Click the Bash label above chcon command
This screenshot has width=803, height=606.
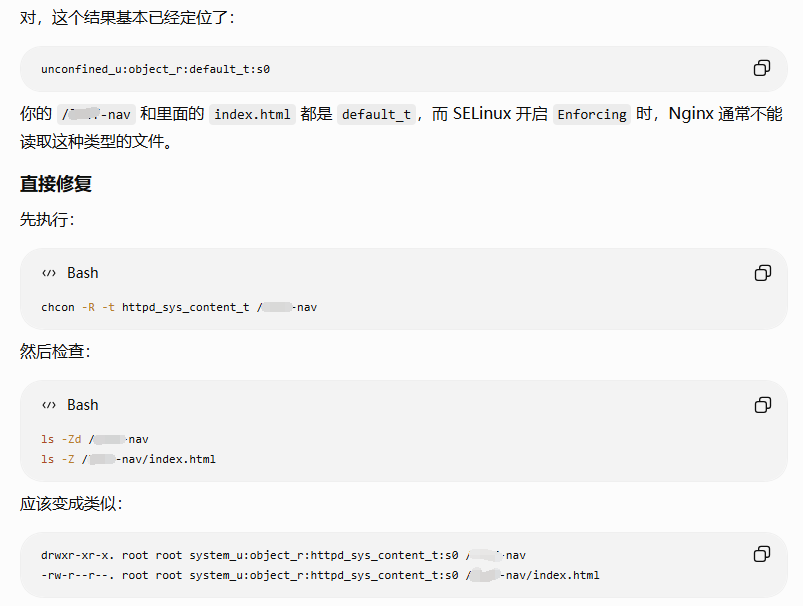click(82, 273)
